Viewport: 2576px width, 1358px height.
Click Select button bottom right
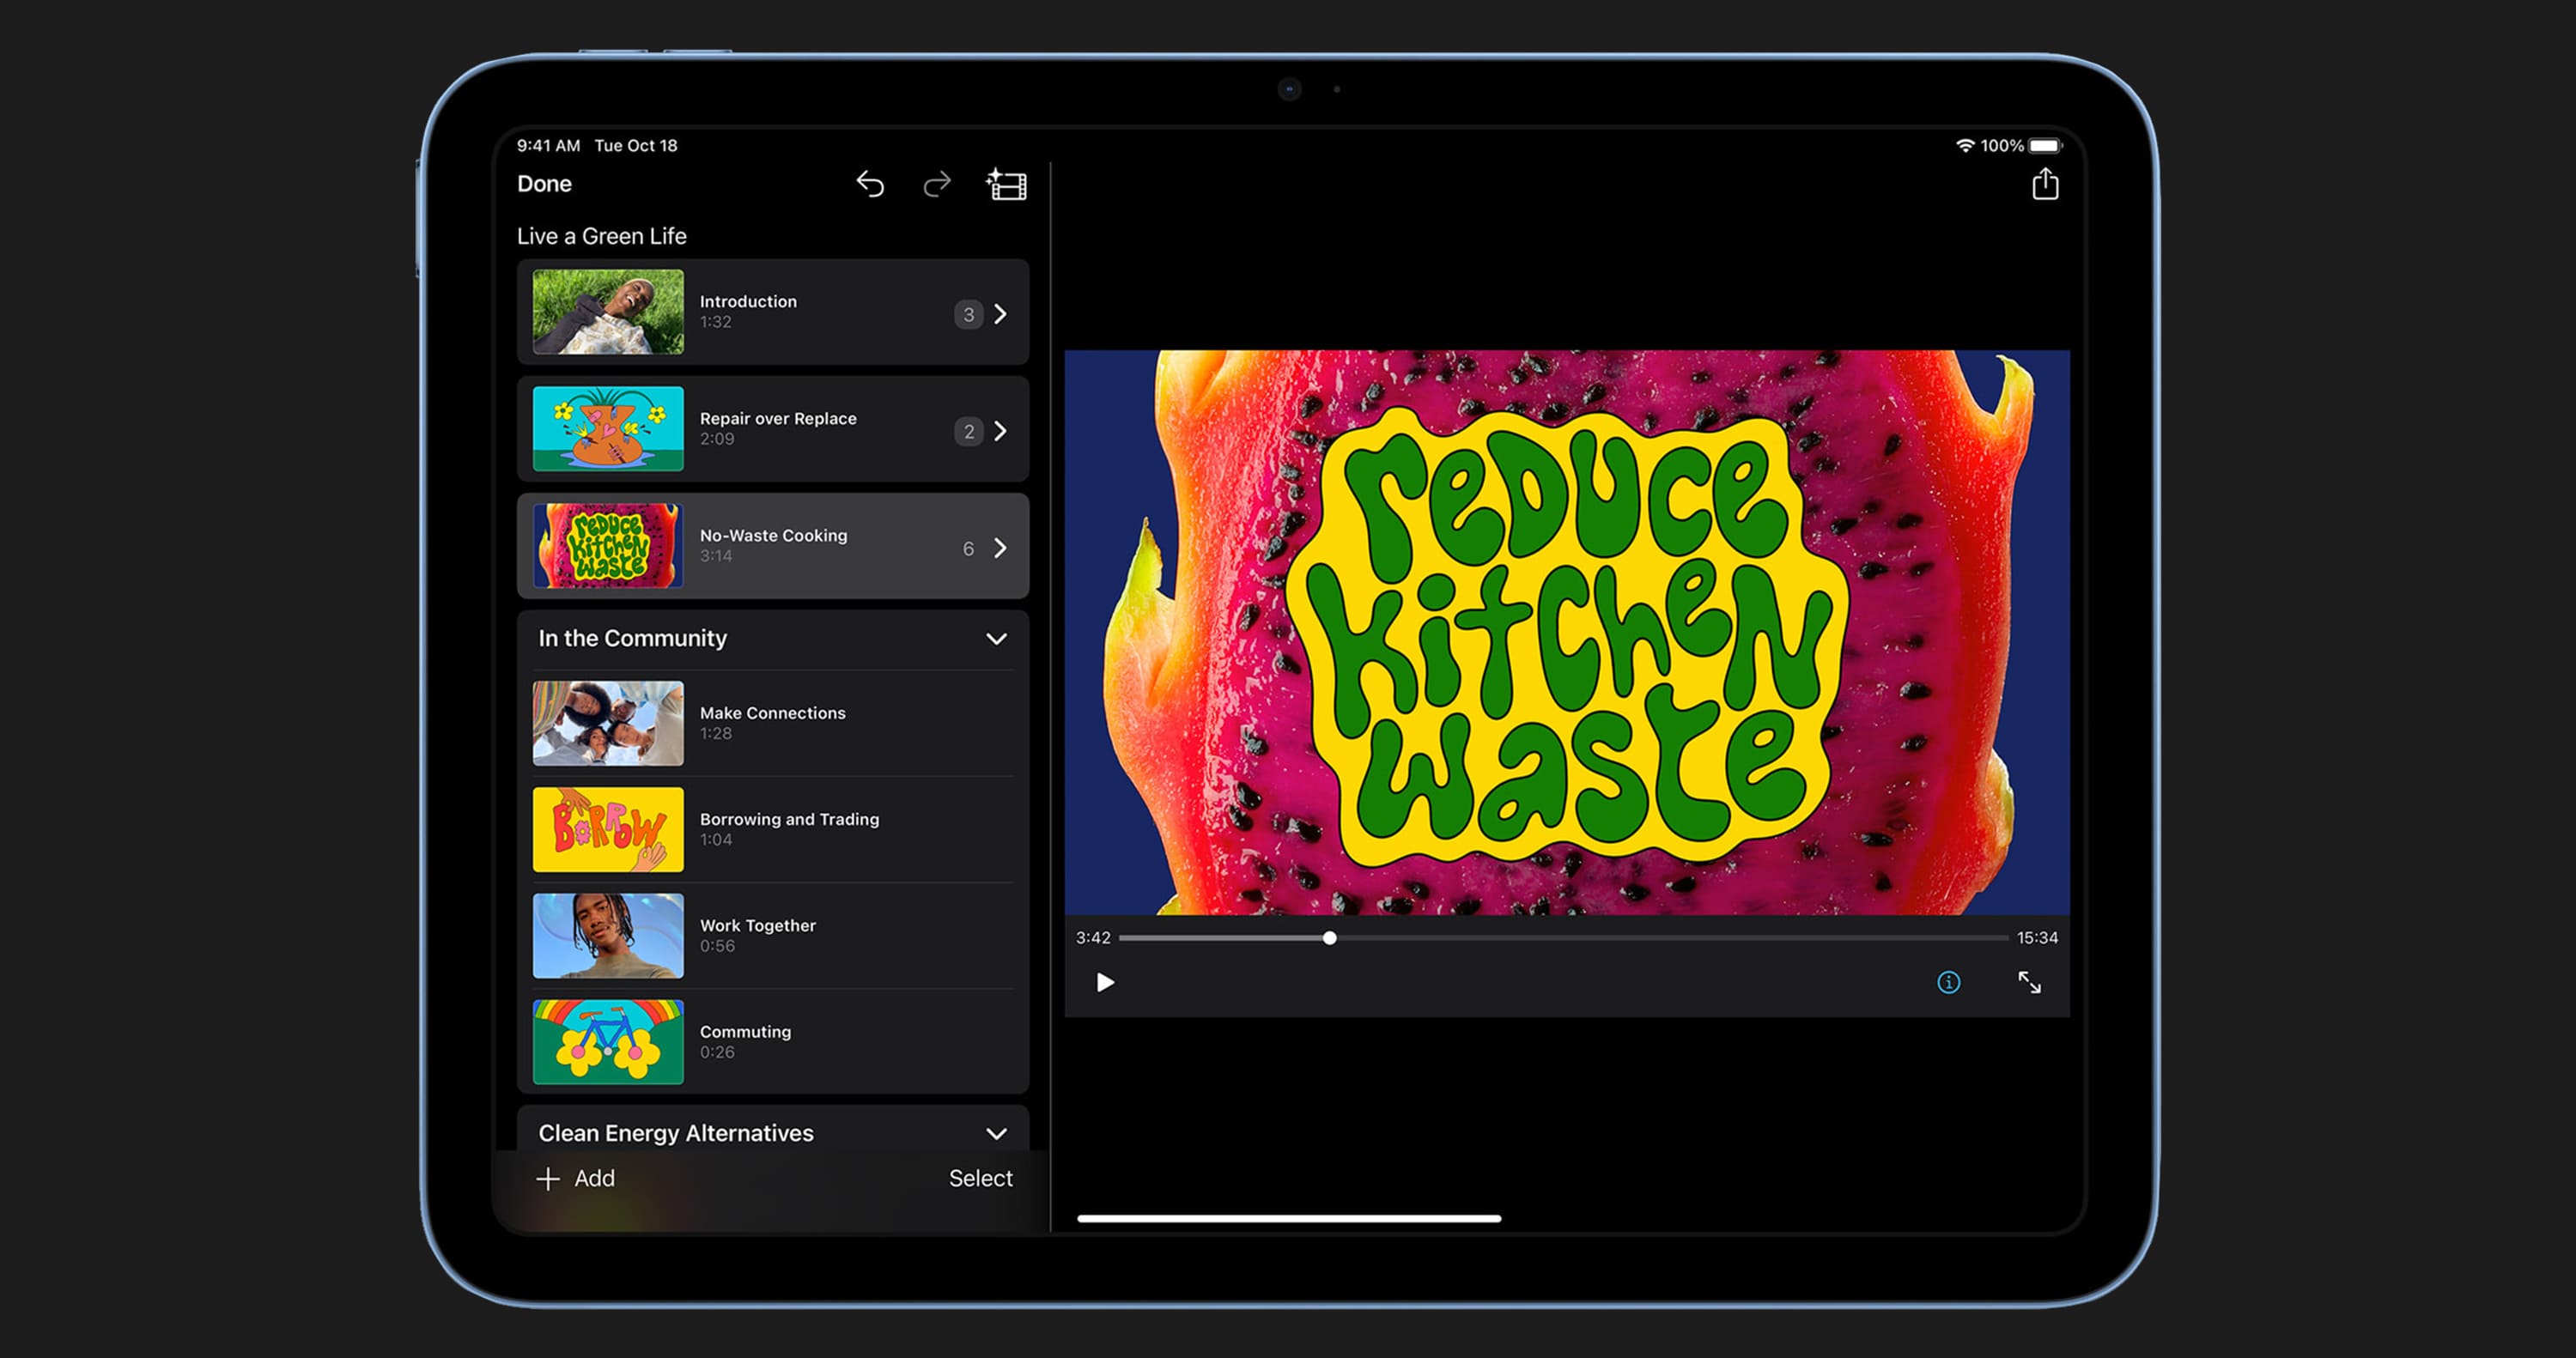coord(980,1176)
